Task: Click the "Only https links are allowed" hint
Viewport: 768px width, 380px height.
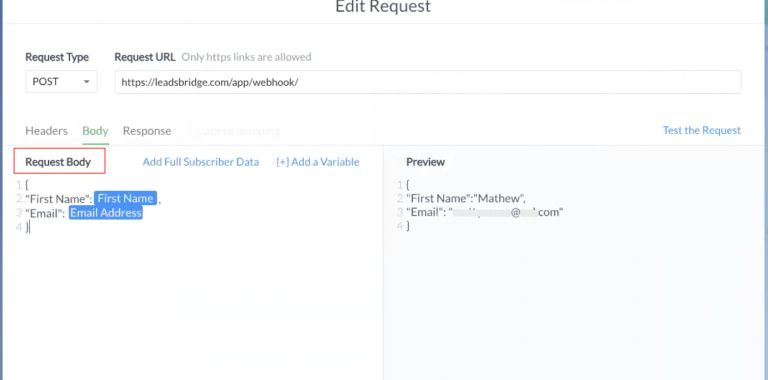Action: [x=246, y=57]
